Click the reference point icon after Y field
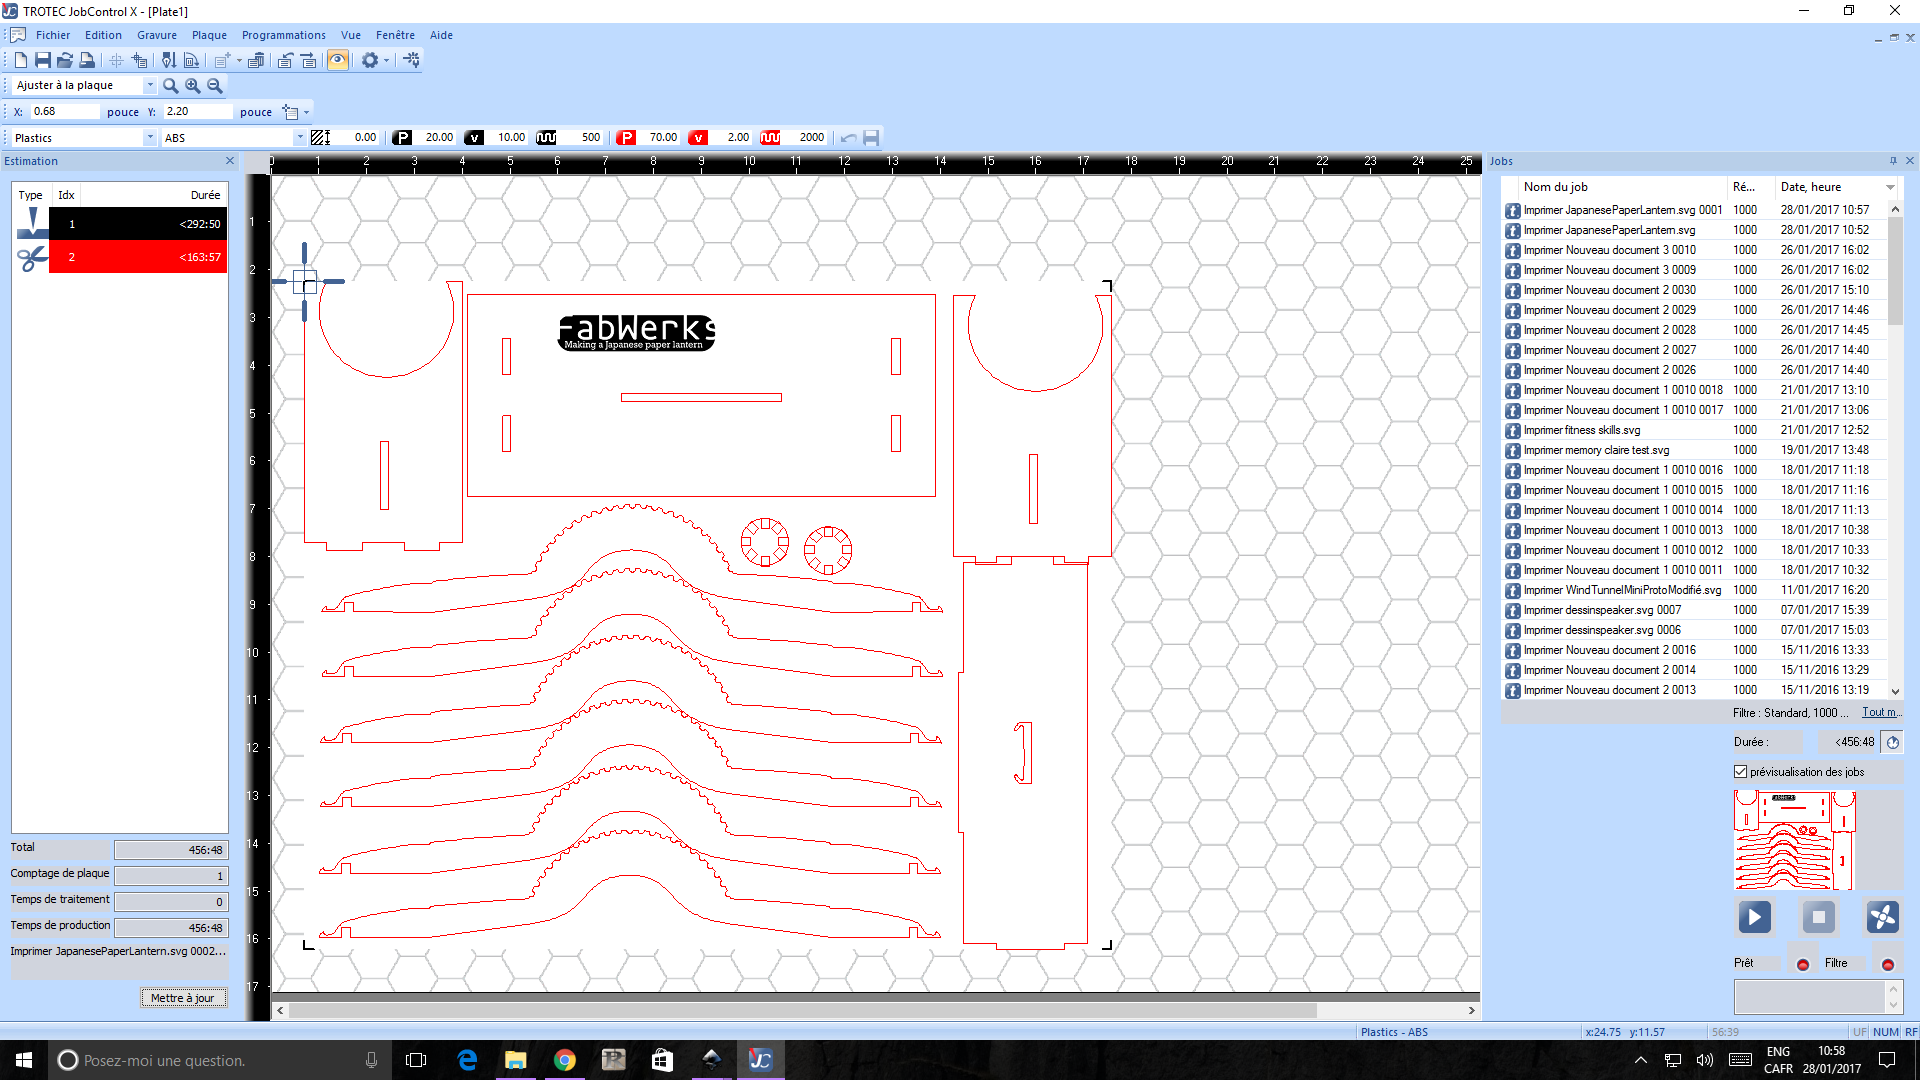Screen dimensions: 1920x1080 pos(290,112)
